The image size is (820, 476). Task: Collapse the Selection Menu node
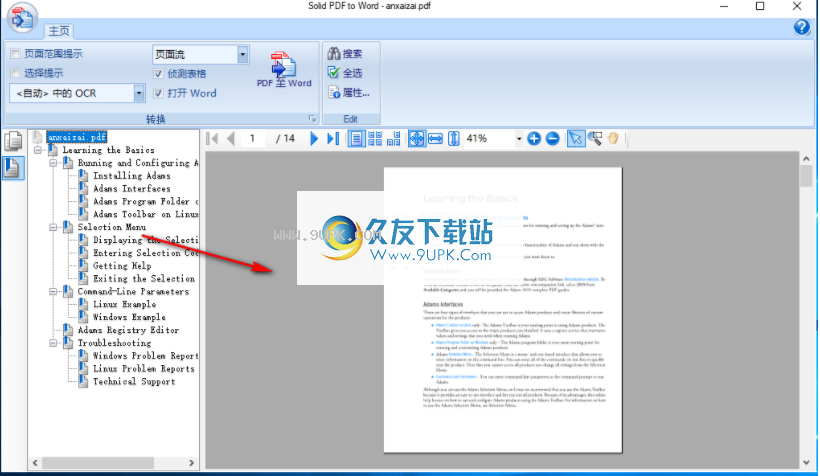click(53, 227)
